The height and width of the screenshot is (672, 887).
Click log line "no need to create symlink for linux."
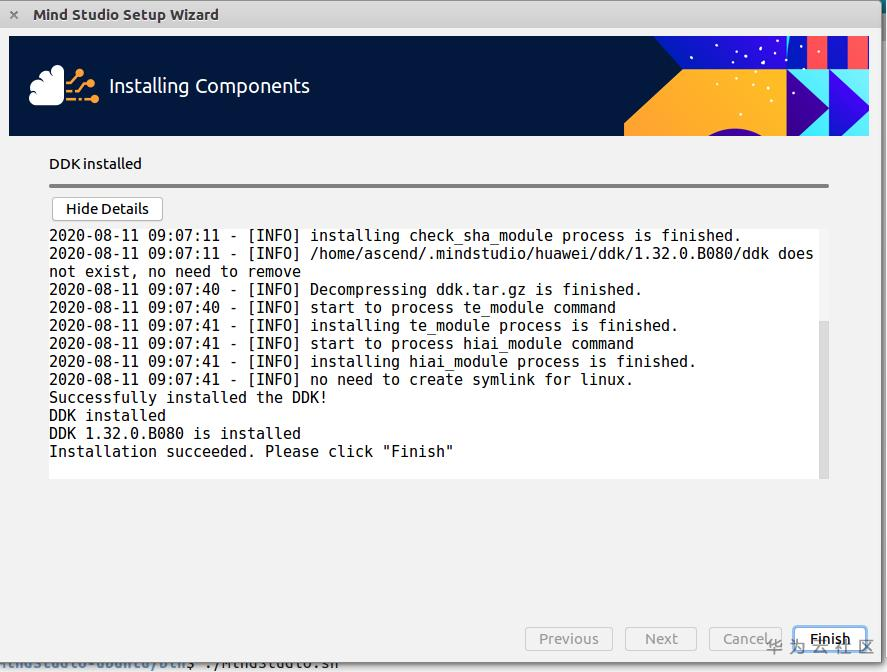[x=341, y=380]
